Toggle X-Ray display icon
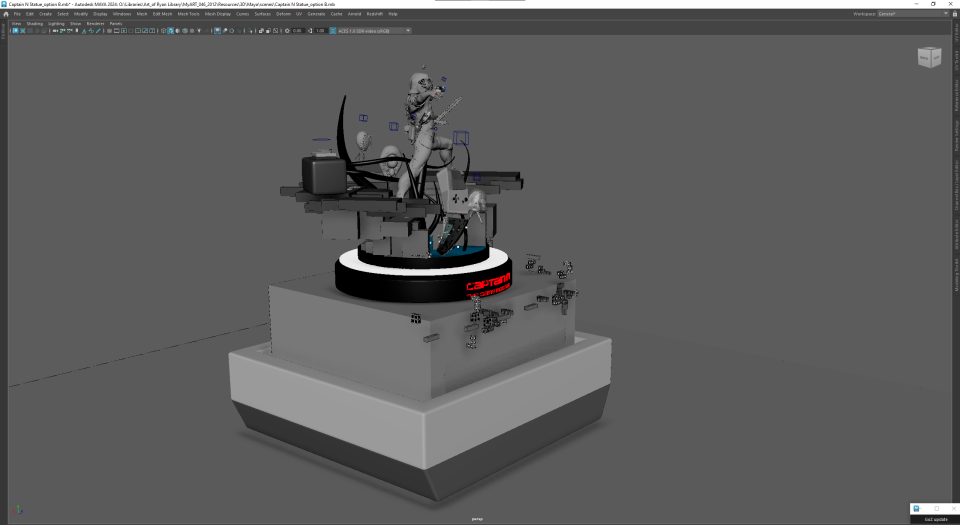960x525 pixels. pyautogui.click(x=261, y=31)
